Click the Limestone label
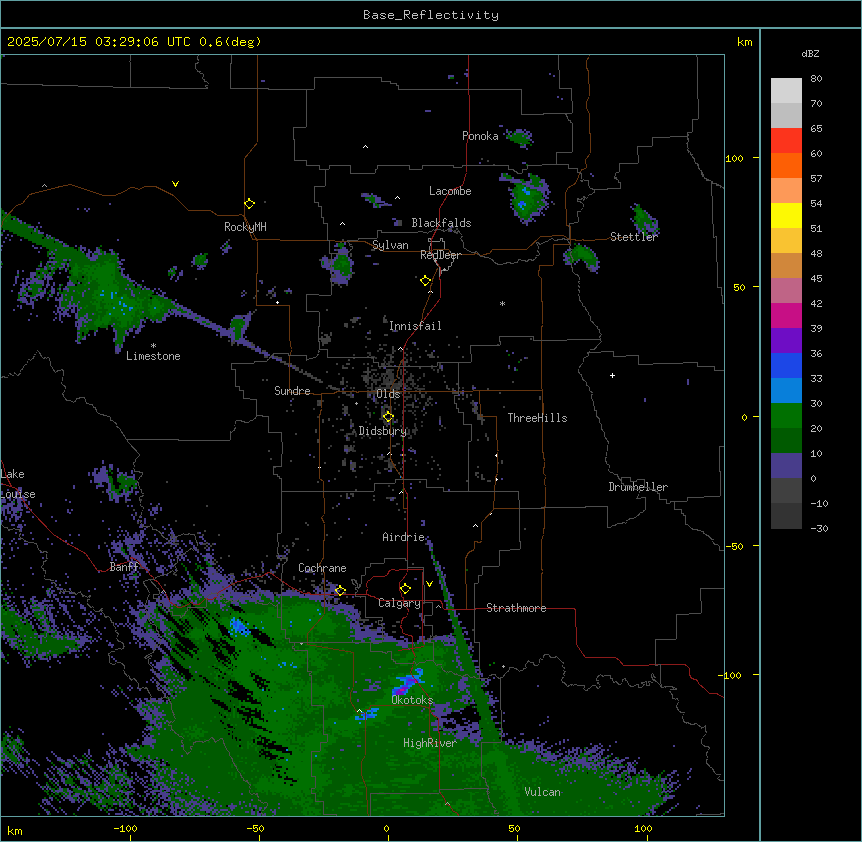The height and width of the screenshot is (842, 862). click(153, 356)
